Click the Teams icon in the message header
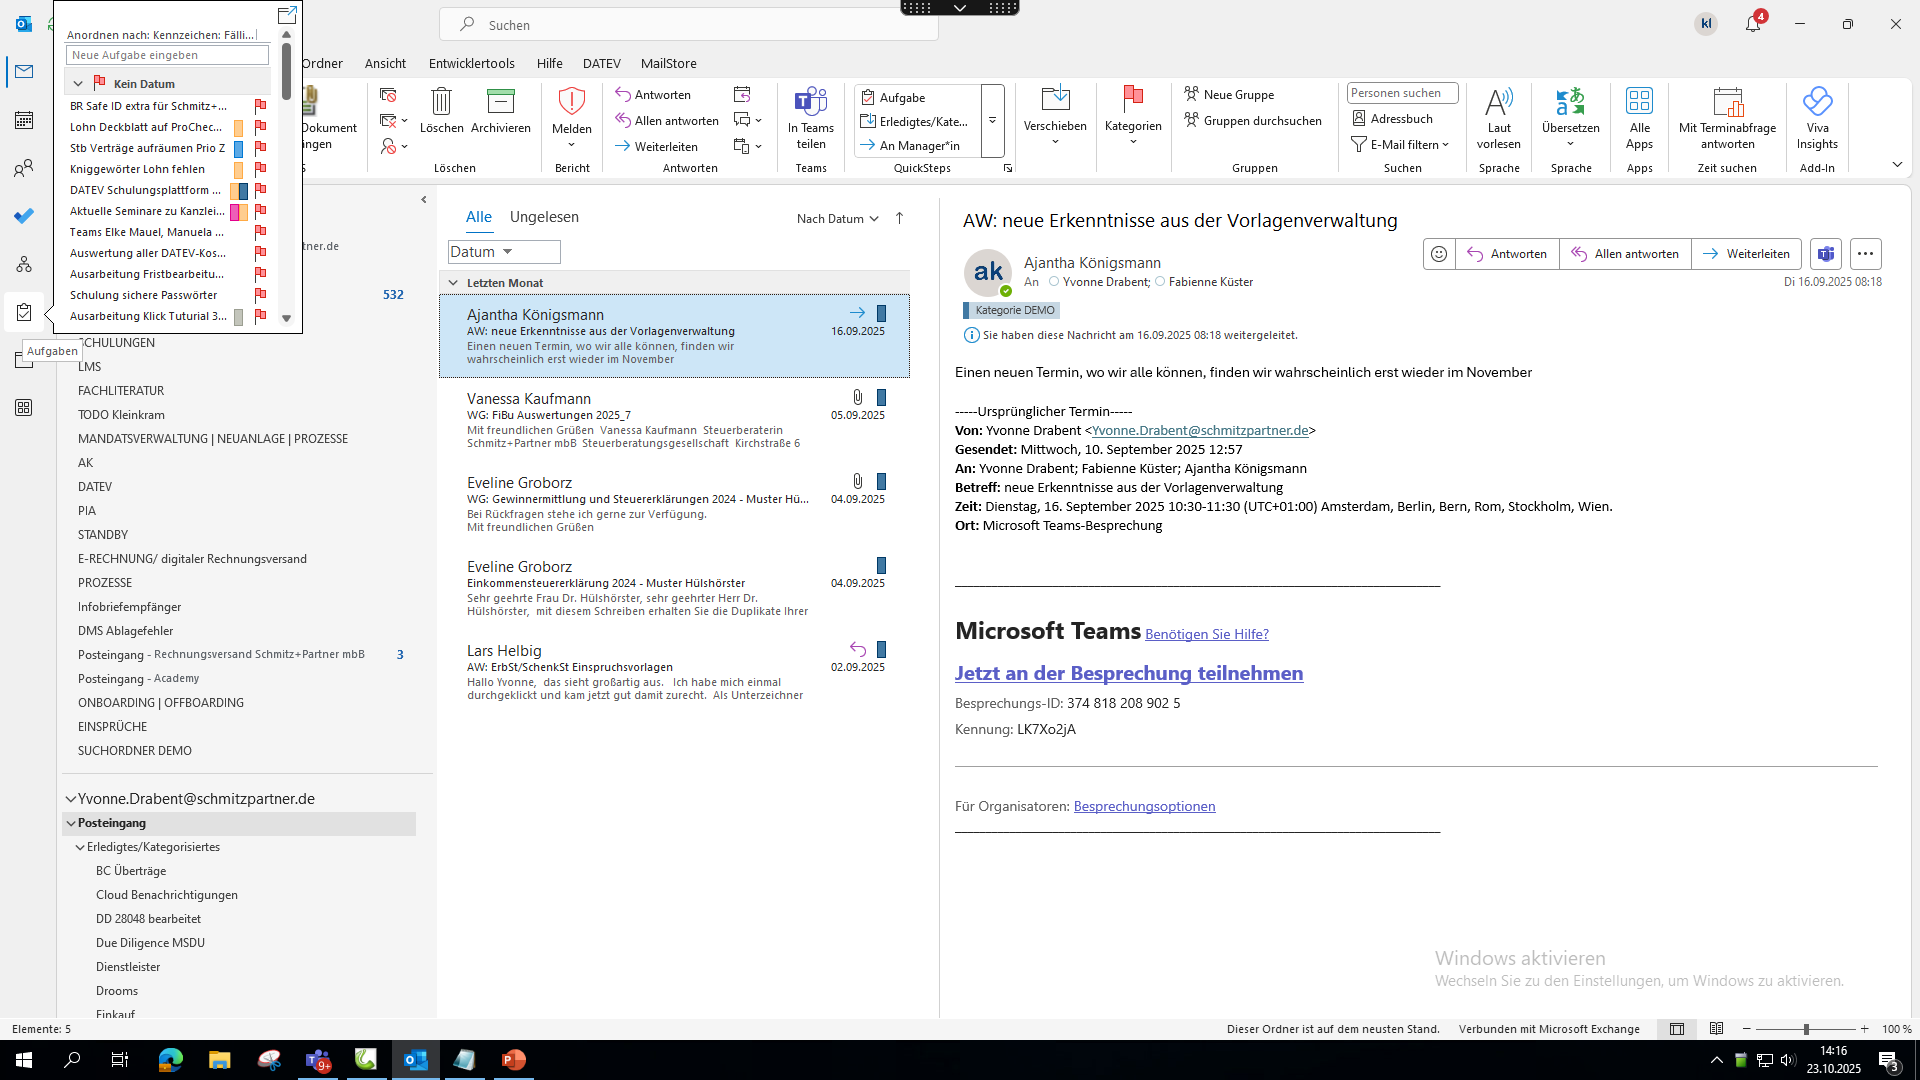 tap(1826, 254)
